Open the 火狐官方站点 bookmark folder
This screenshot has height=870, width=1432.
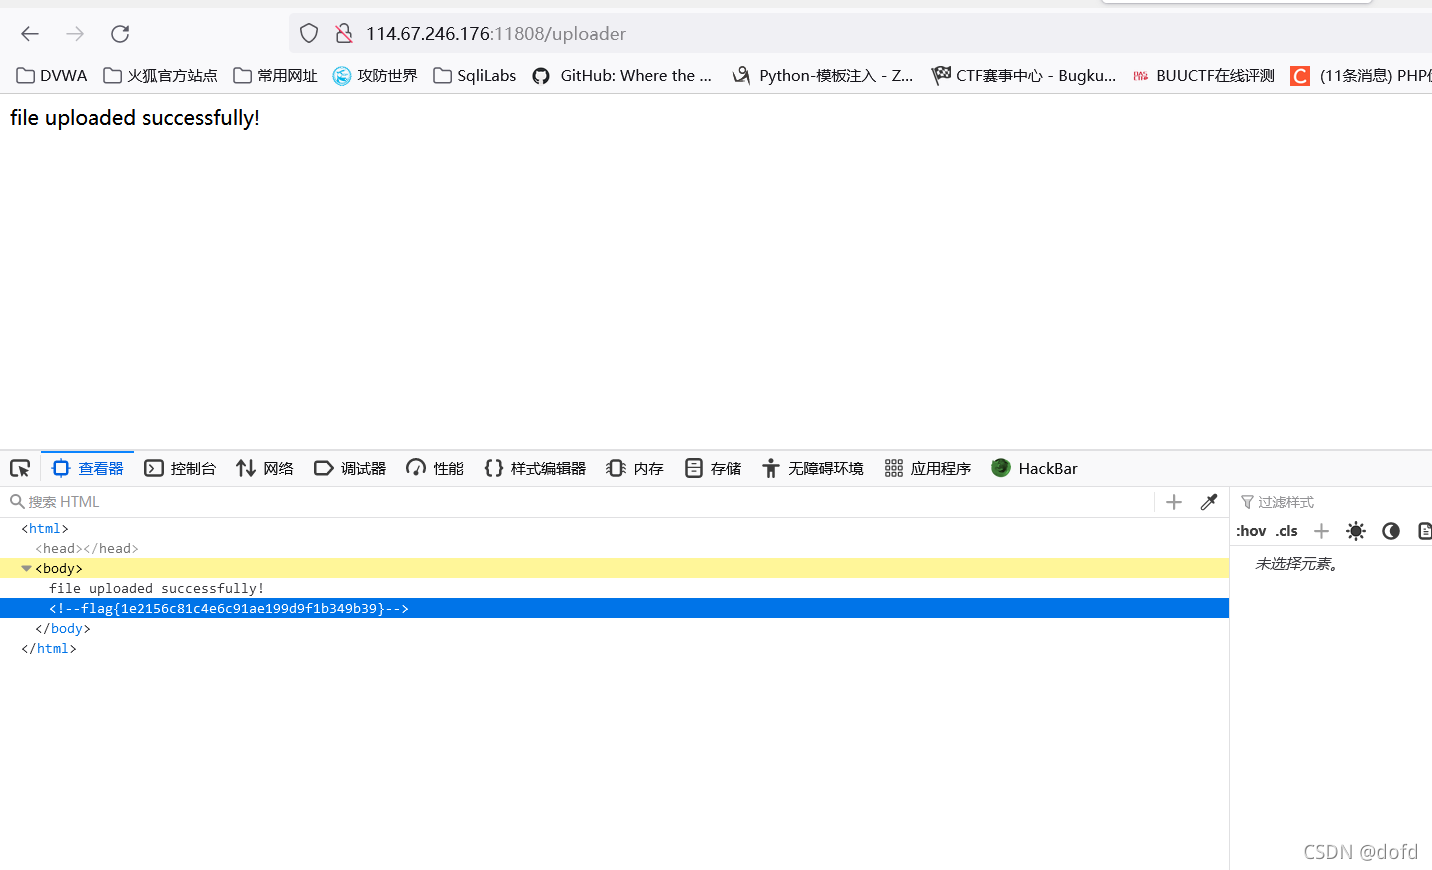160,76
